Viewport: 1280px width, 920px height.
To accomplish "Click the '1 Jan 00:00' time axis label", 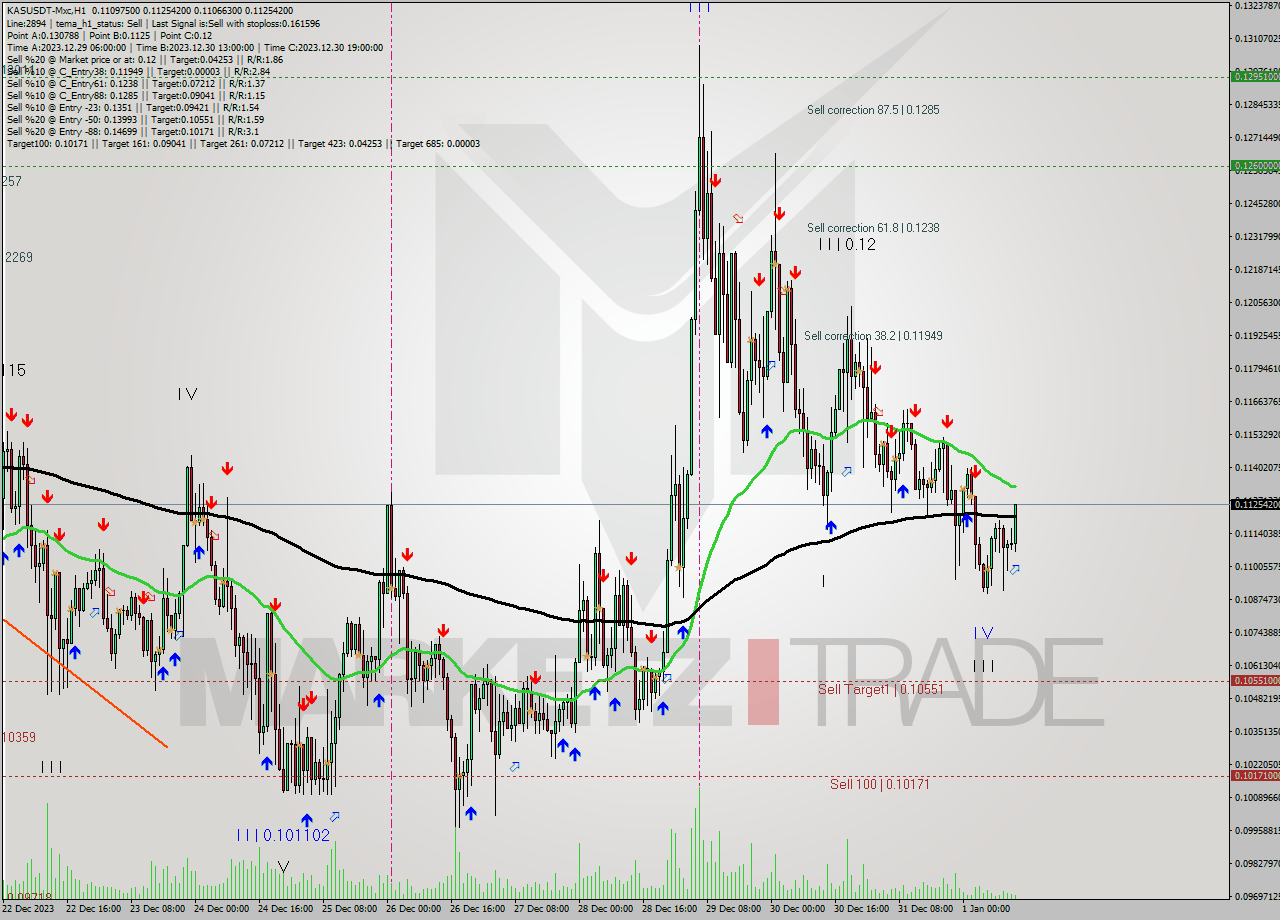I will click(x=987, y=909).
